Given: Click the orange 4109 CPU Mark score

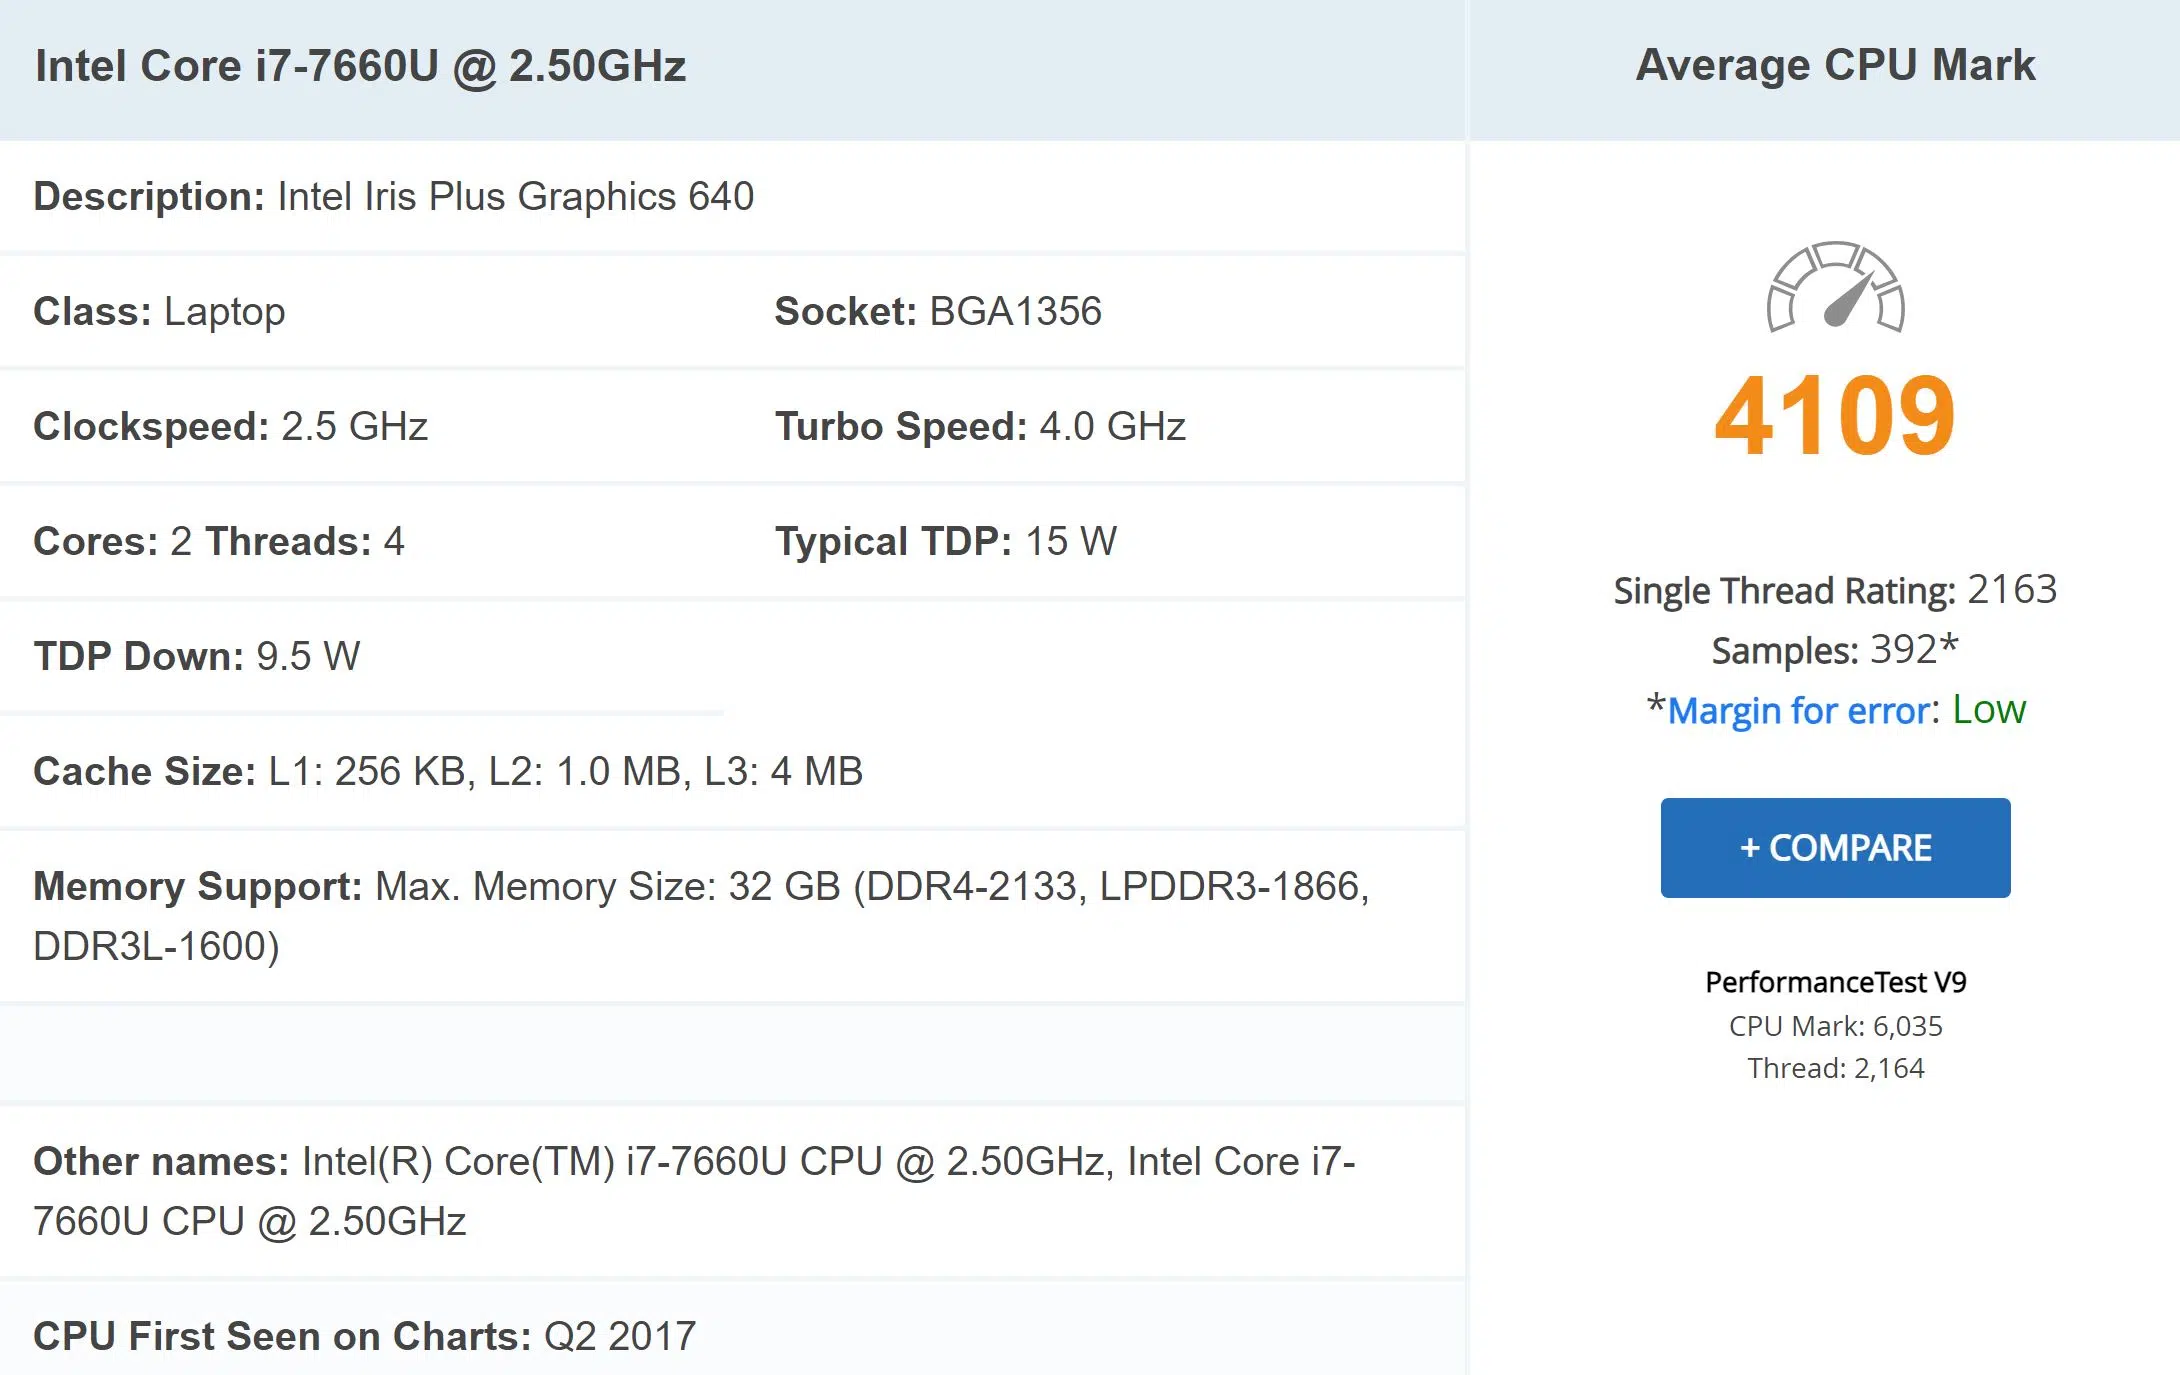Looking at the screenshot, I should click(x=1835, y=415).
